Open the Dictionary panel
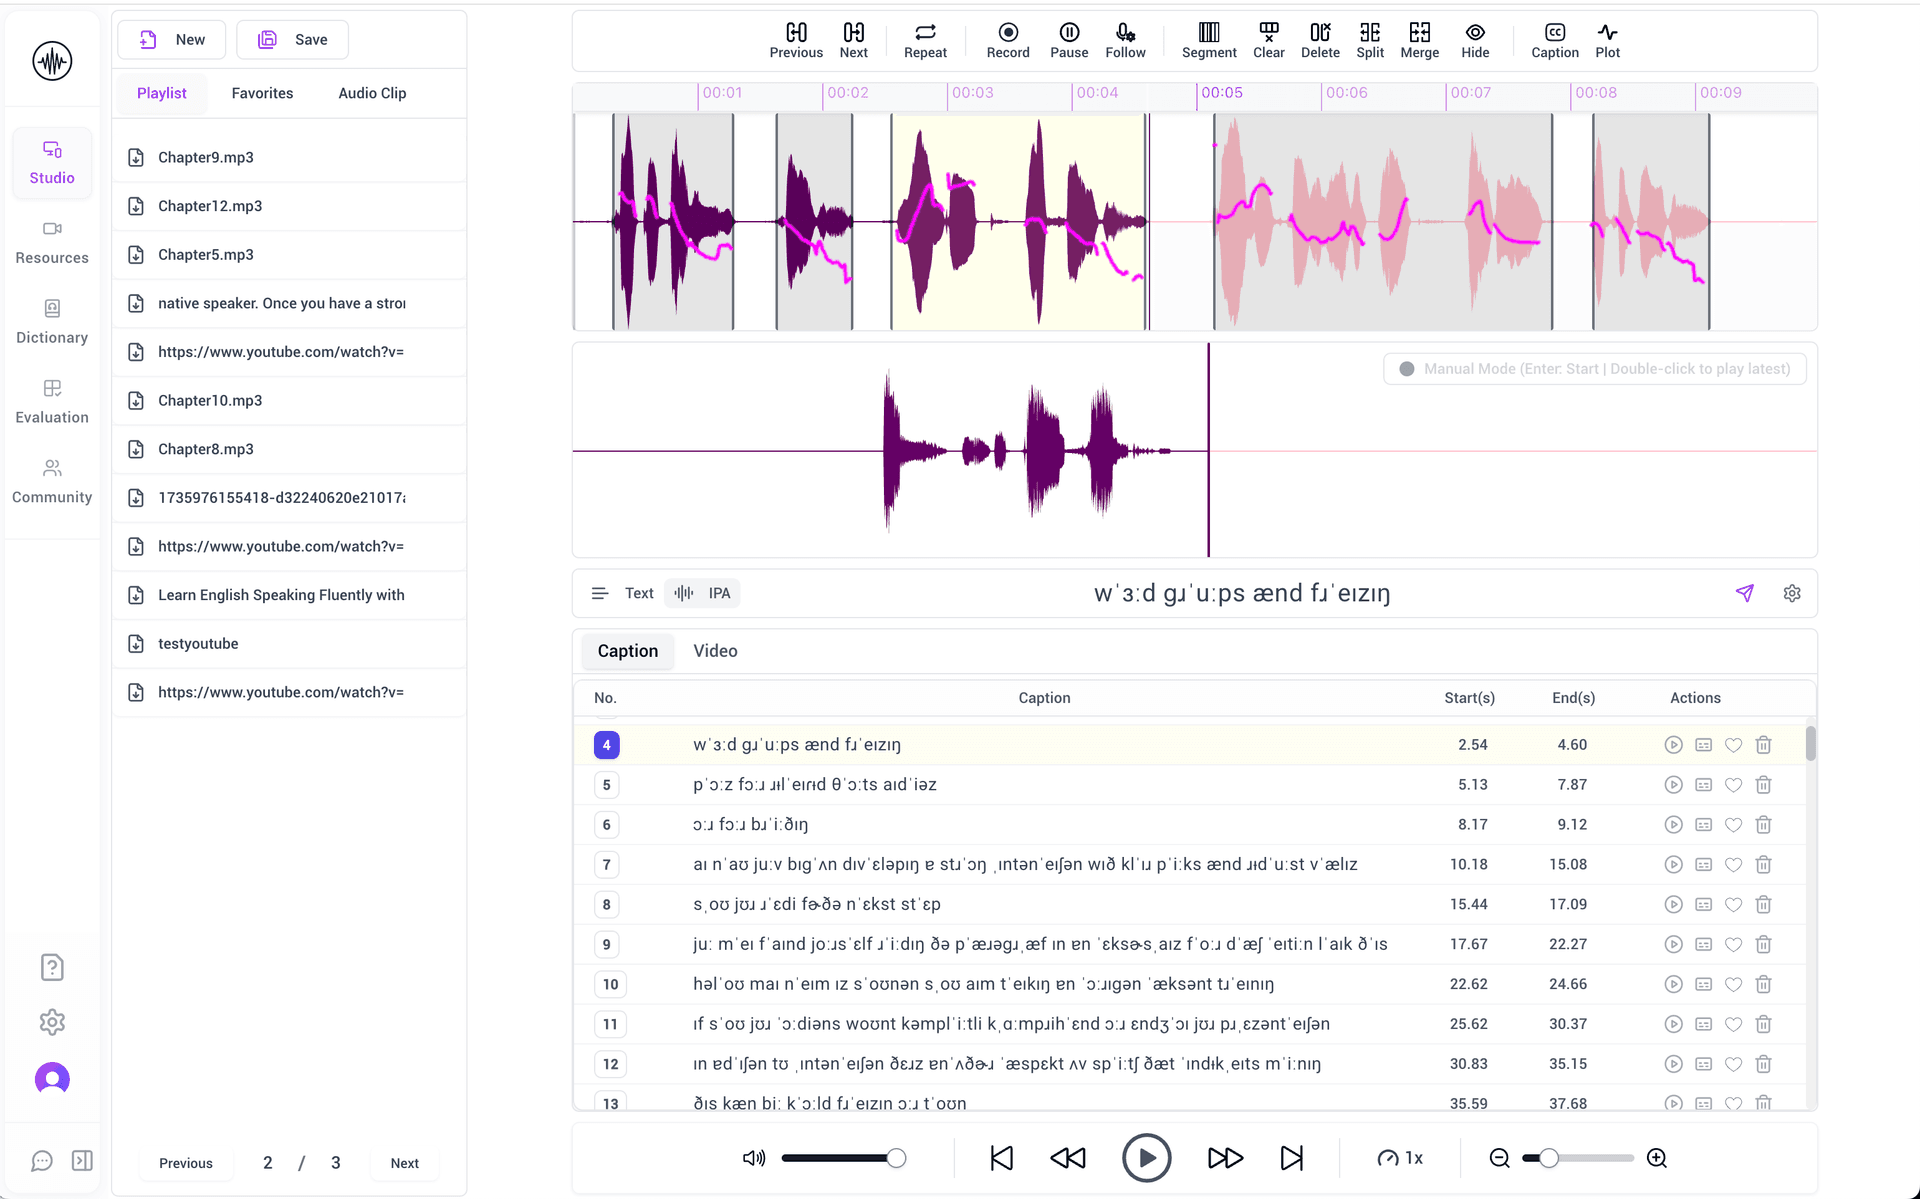 (51, 320)
